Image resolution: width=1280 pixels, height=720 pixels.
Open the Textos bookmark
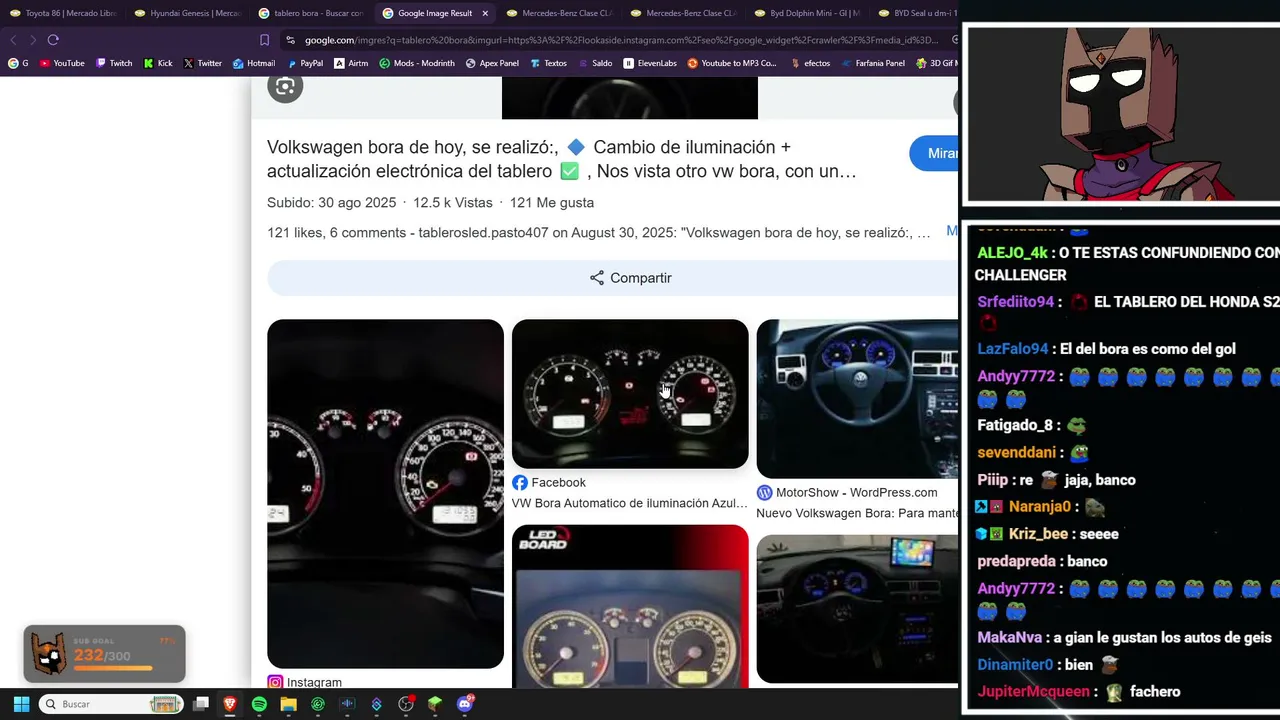click(549, 63)
